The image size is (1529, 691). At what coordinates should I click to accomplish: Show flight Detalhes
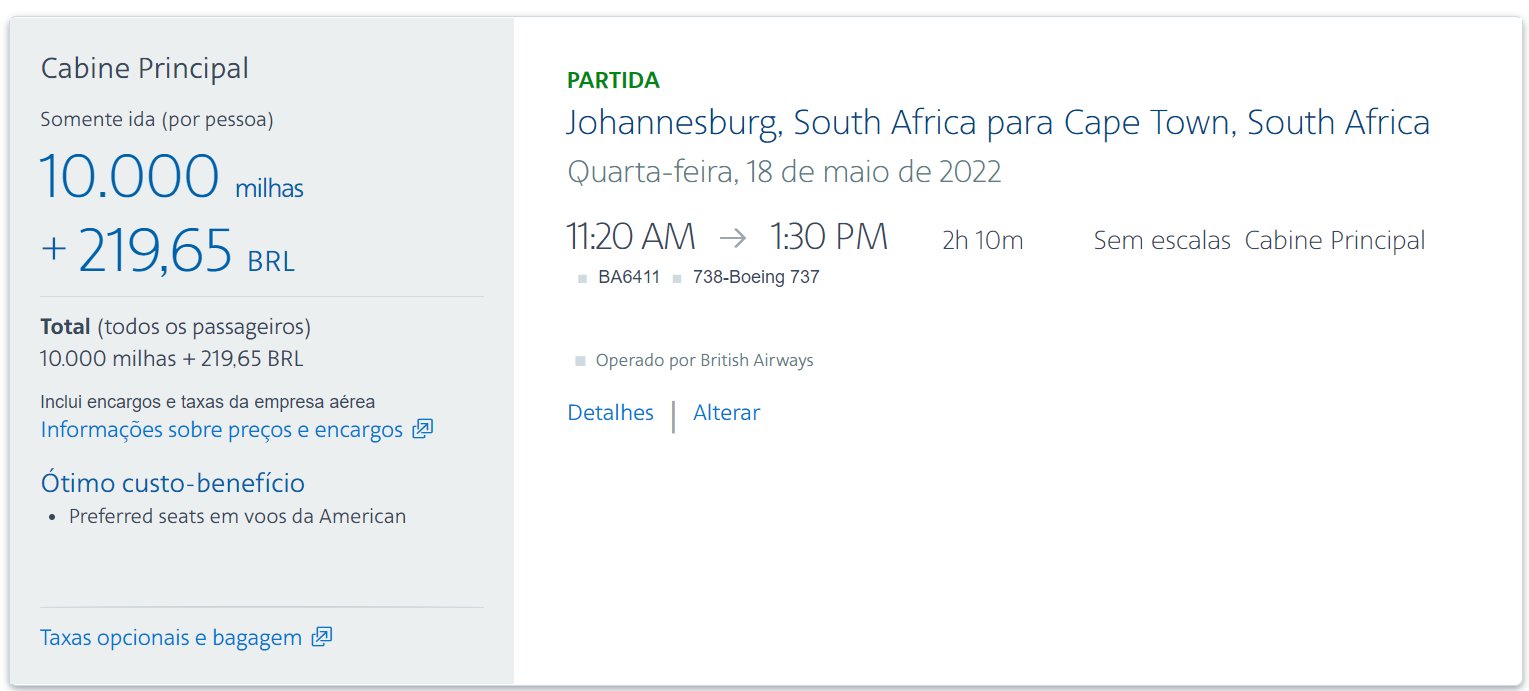610,412
